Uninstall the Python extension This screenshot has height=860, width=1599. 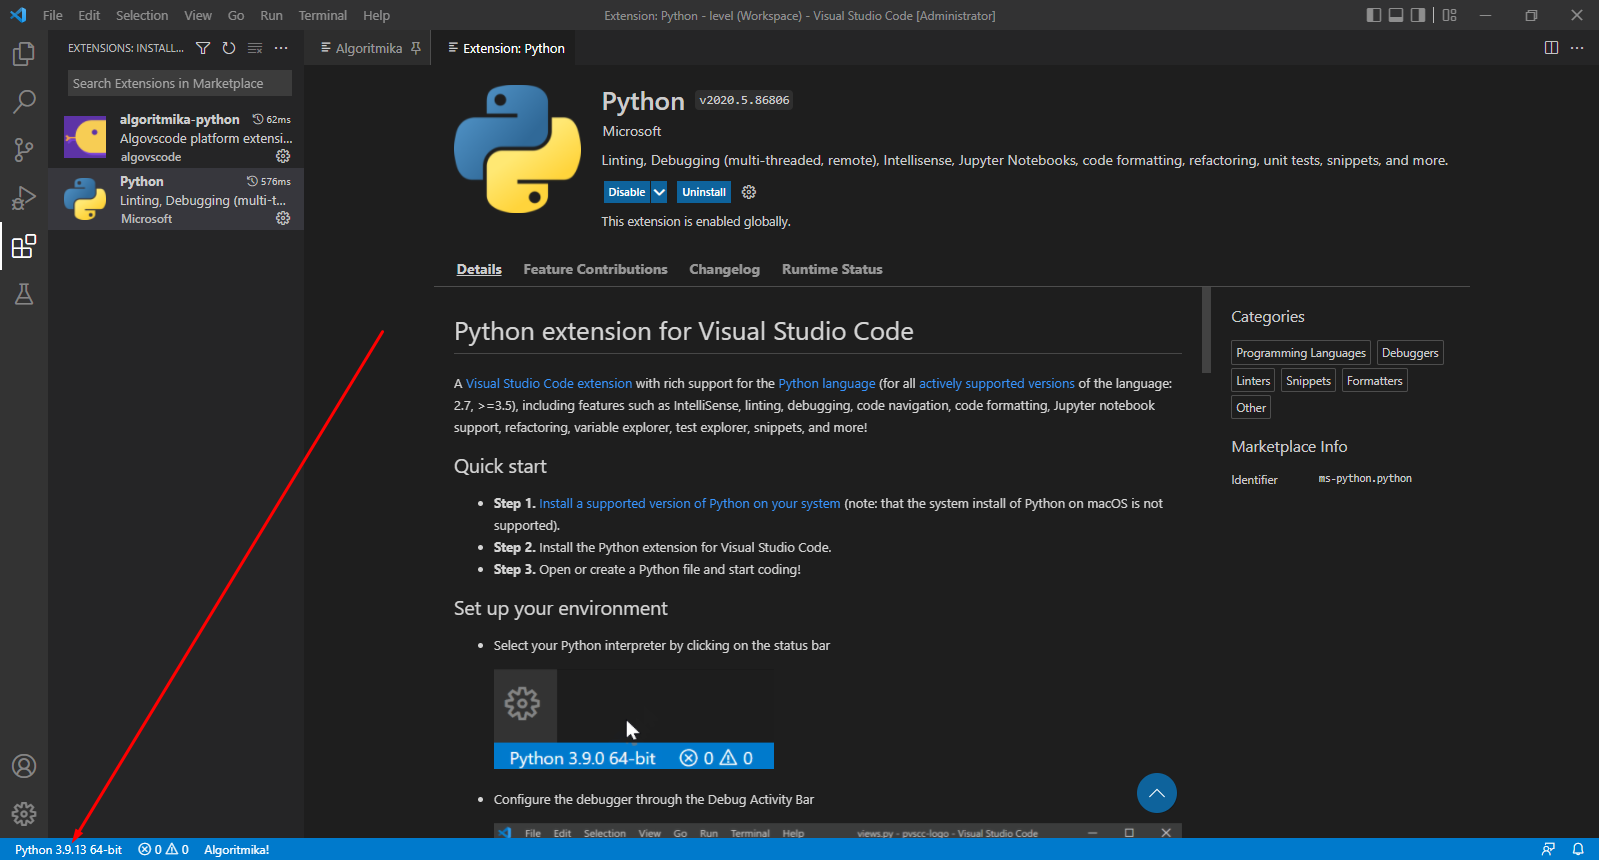click(x=704, y=192)
